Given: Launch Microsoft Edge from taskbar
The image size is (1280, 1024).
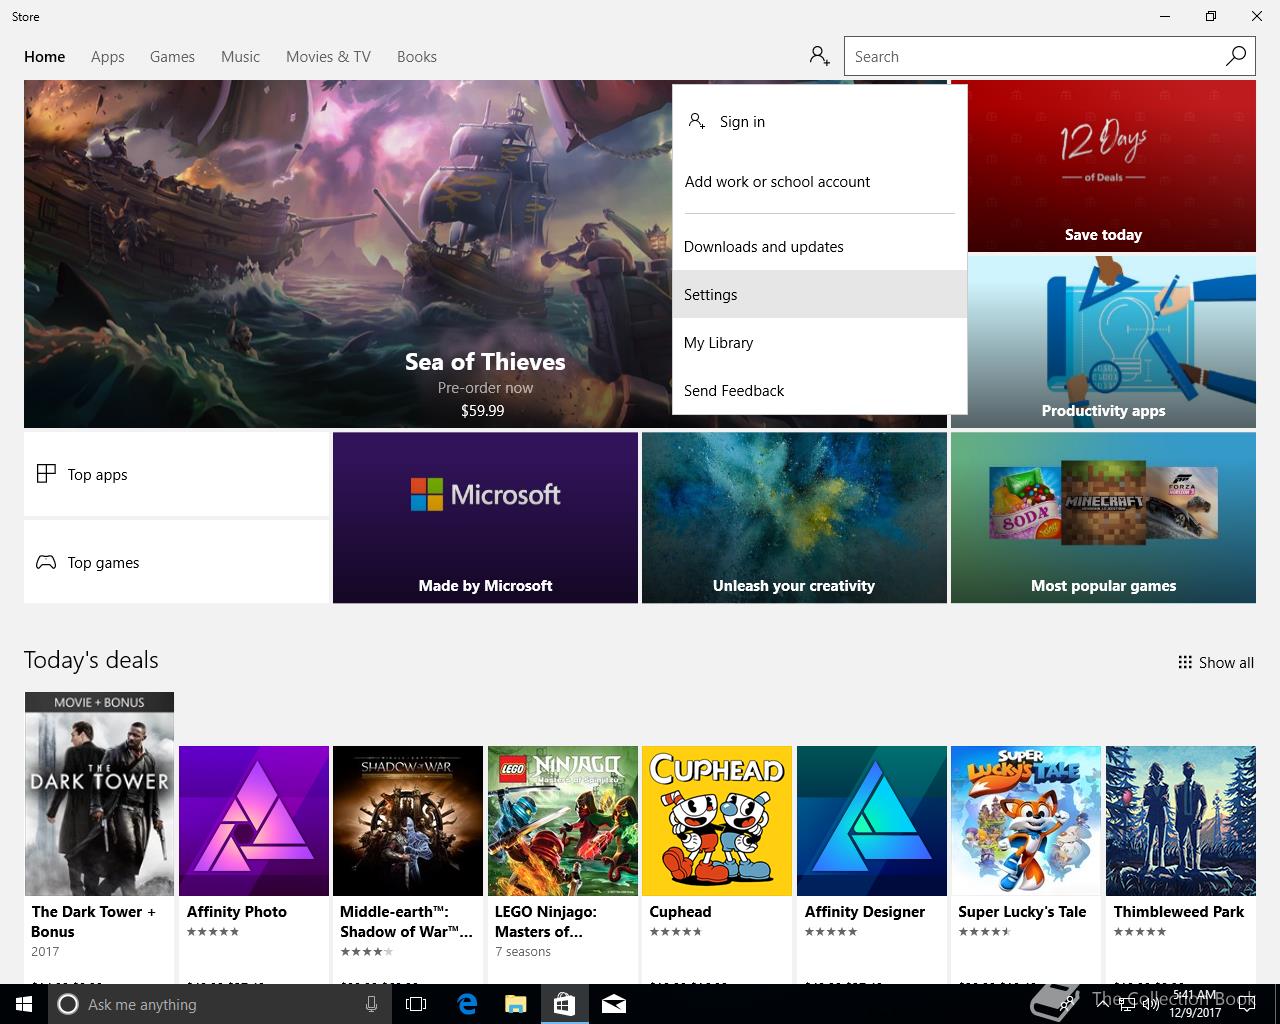Looking at the screenshot, I should coord(466,1004).
